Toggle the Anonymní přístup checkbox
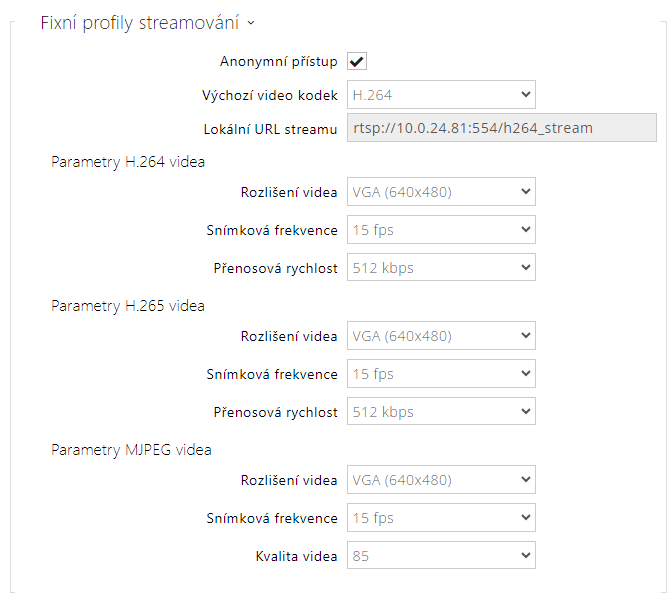672x595 pixels. [357, 62]
